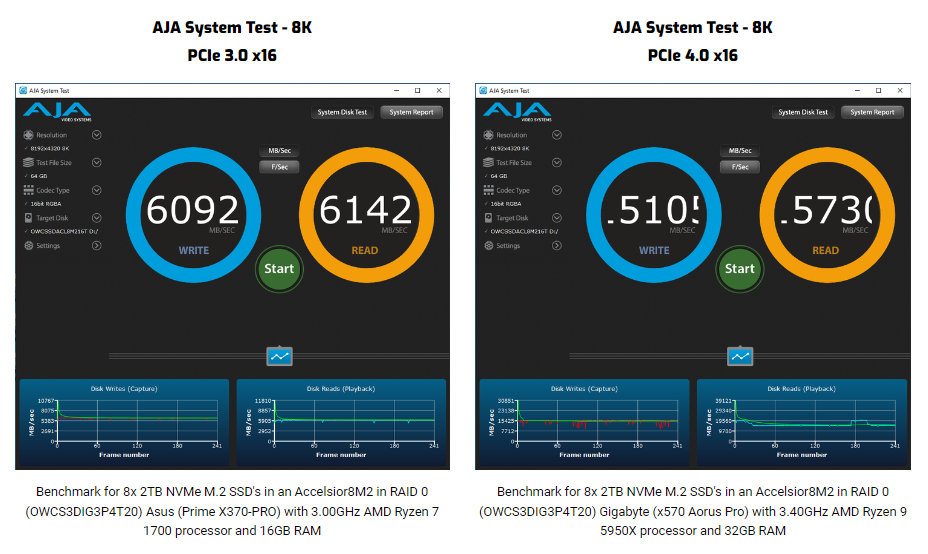Click Disk Writes (Capture) graph in PCIe 4.0 window
This screenshot has width=928, height=554.
(x=585, y=423)
